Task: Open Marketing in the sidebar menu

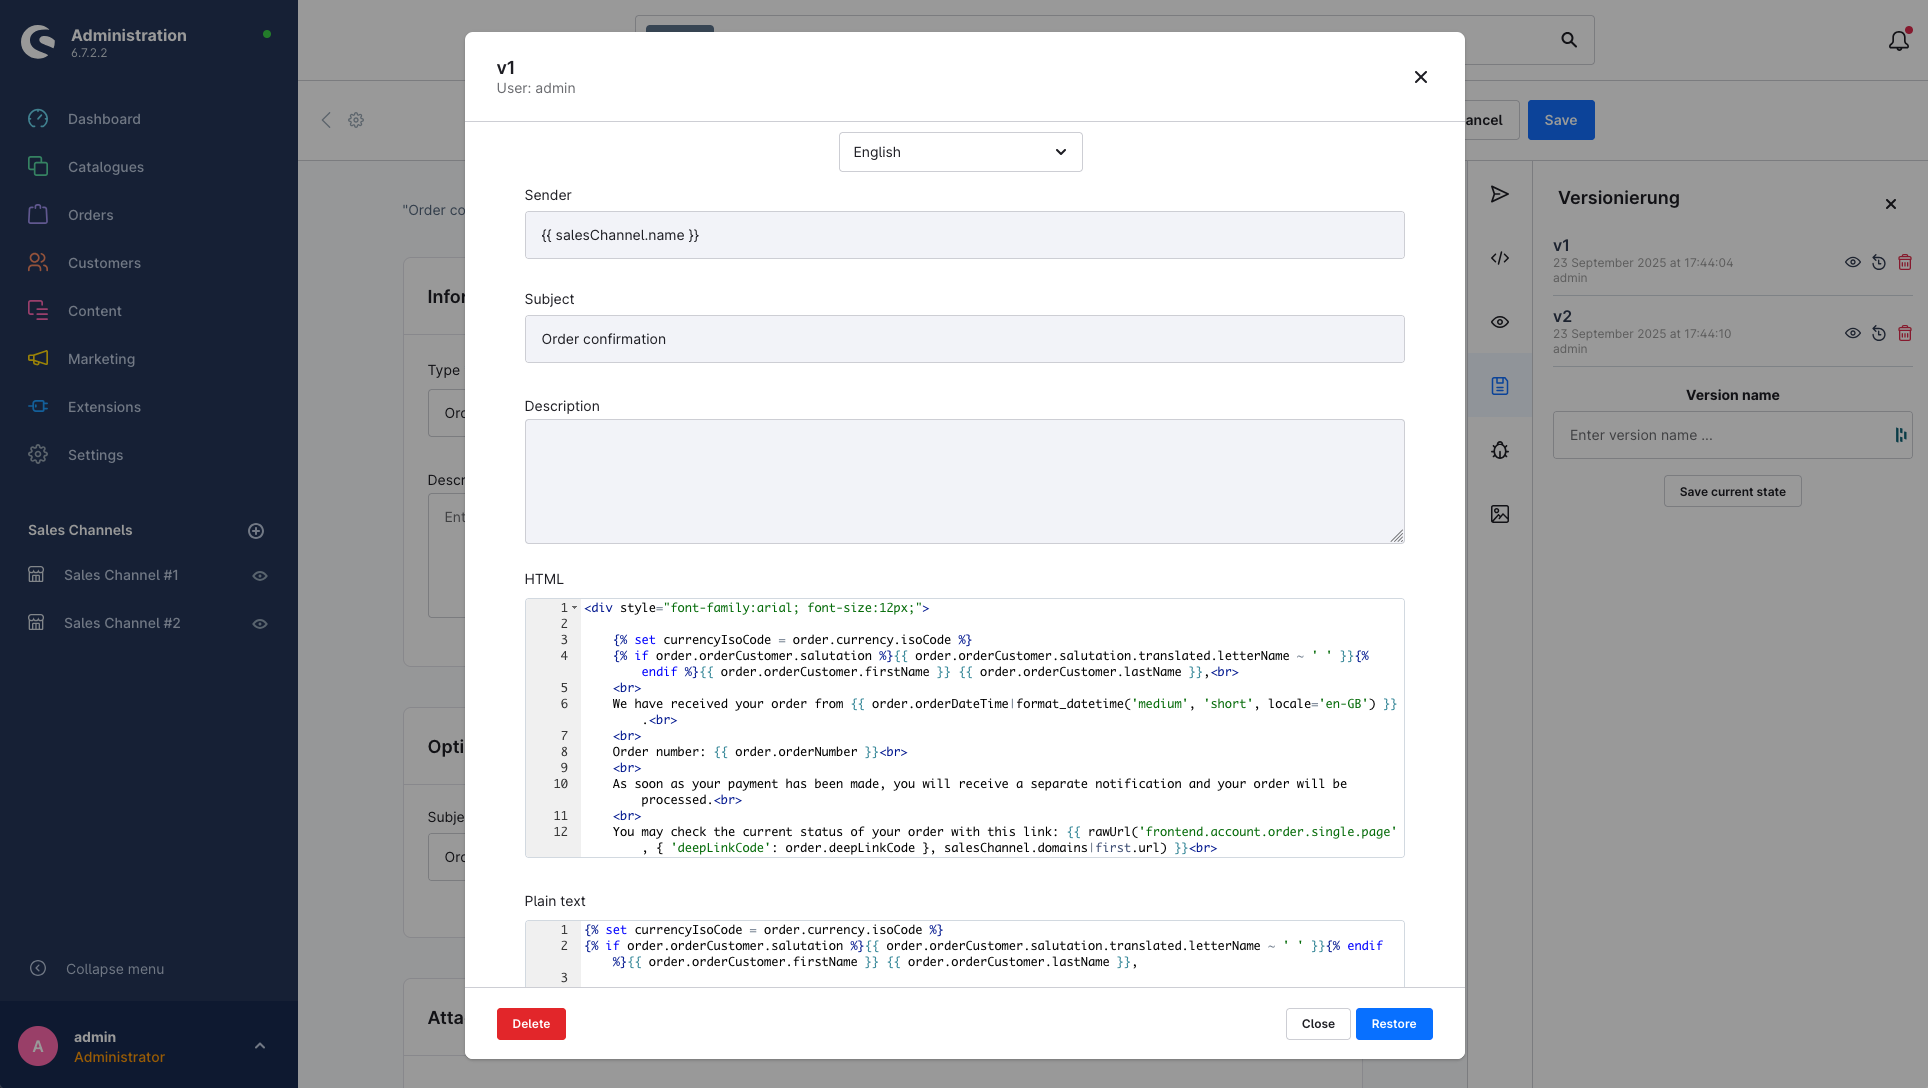Action: [x=101, y=359]
